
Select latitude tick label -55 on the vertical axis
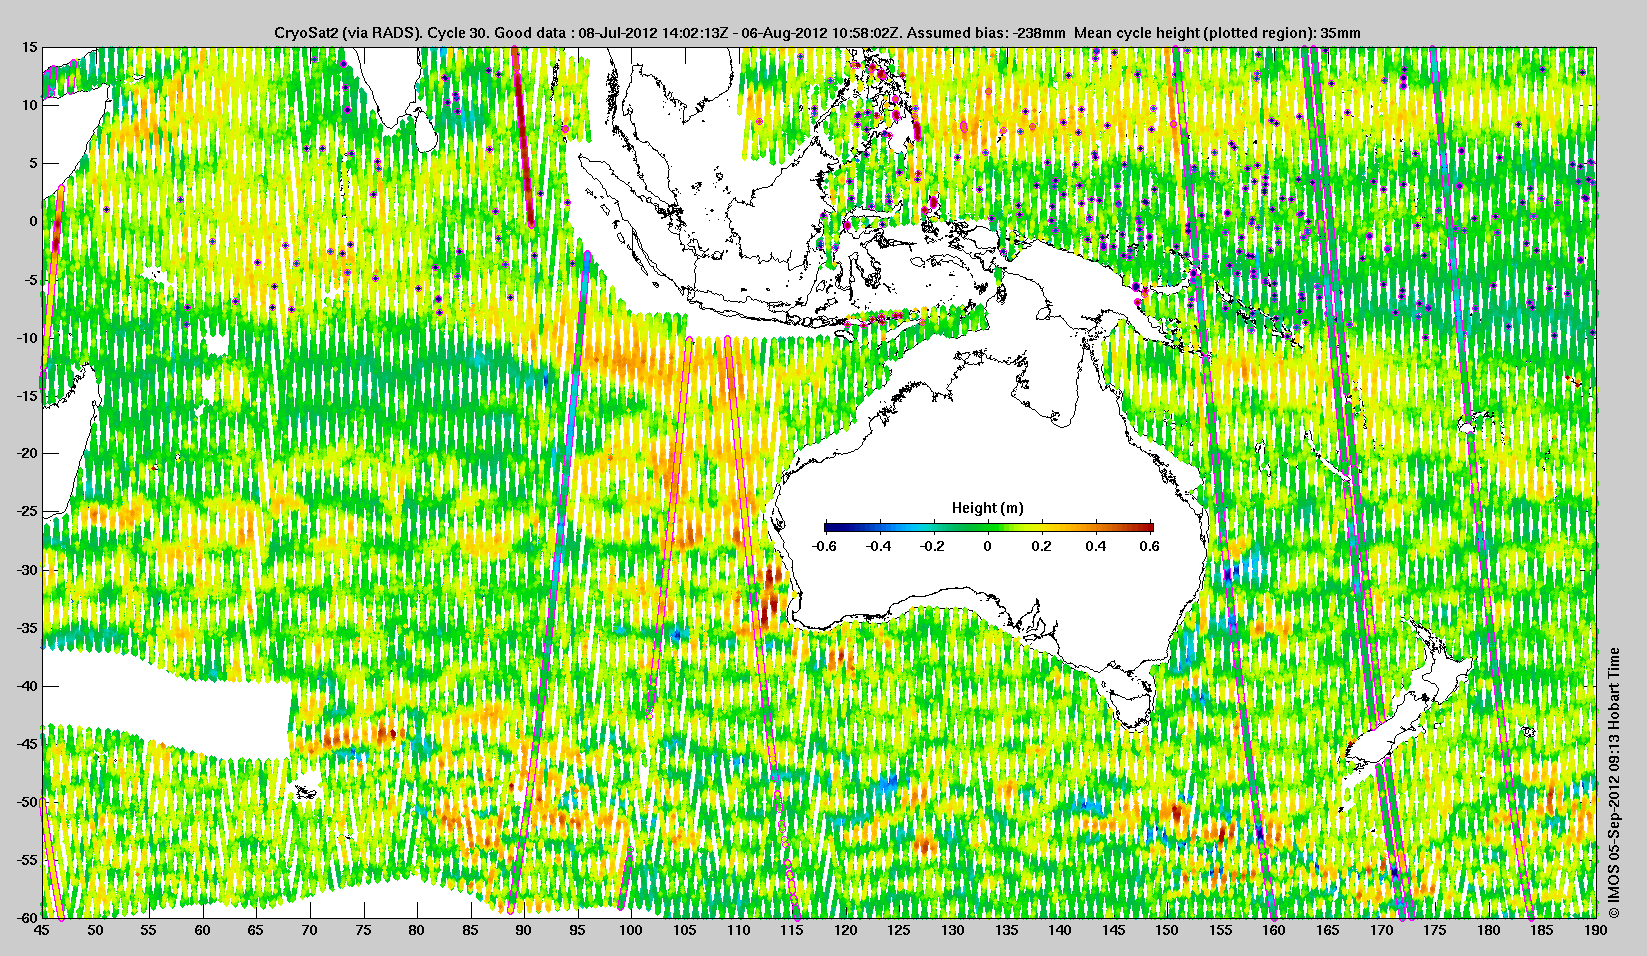point(28,860)
